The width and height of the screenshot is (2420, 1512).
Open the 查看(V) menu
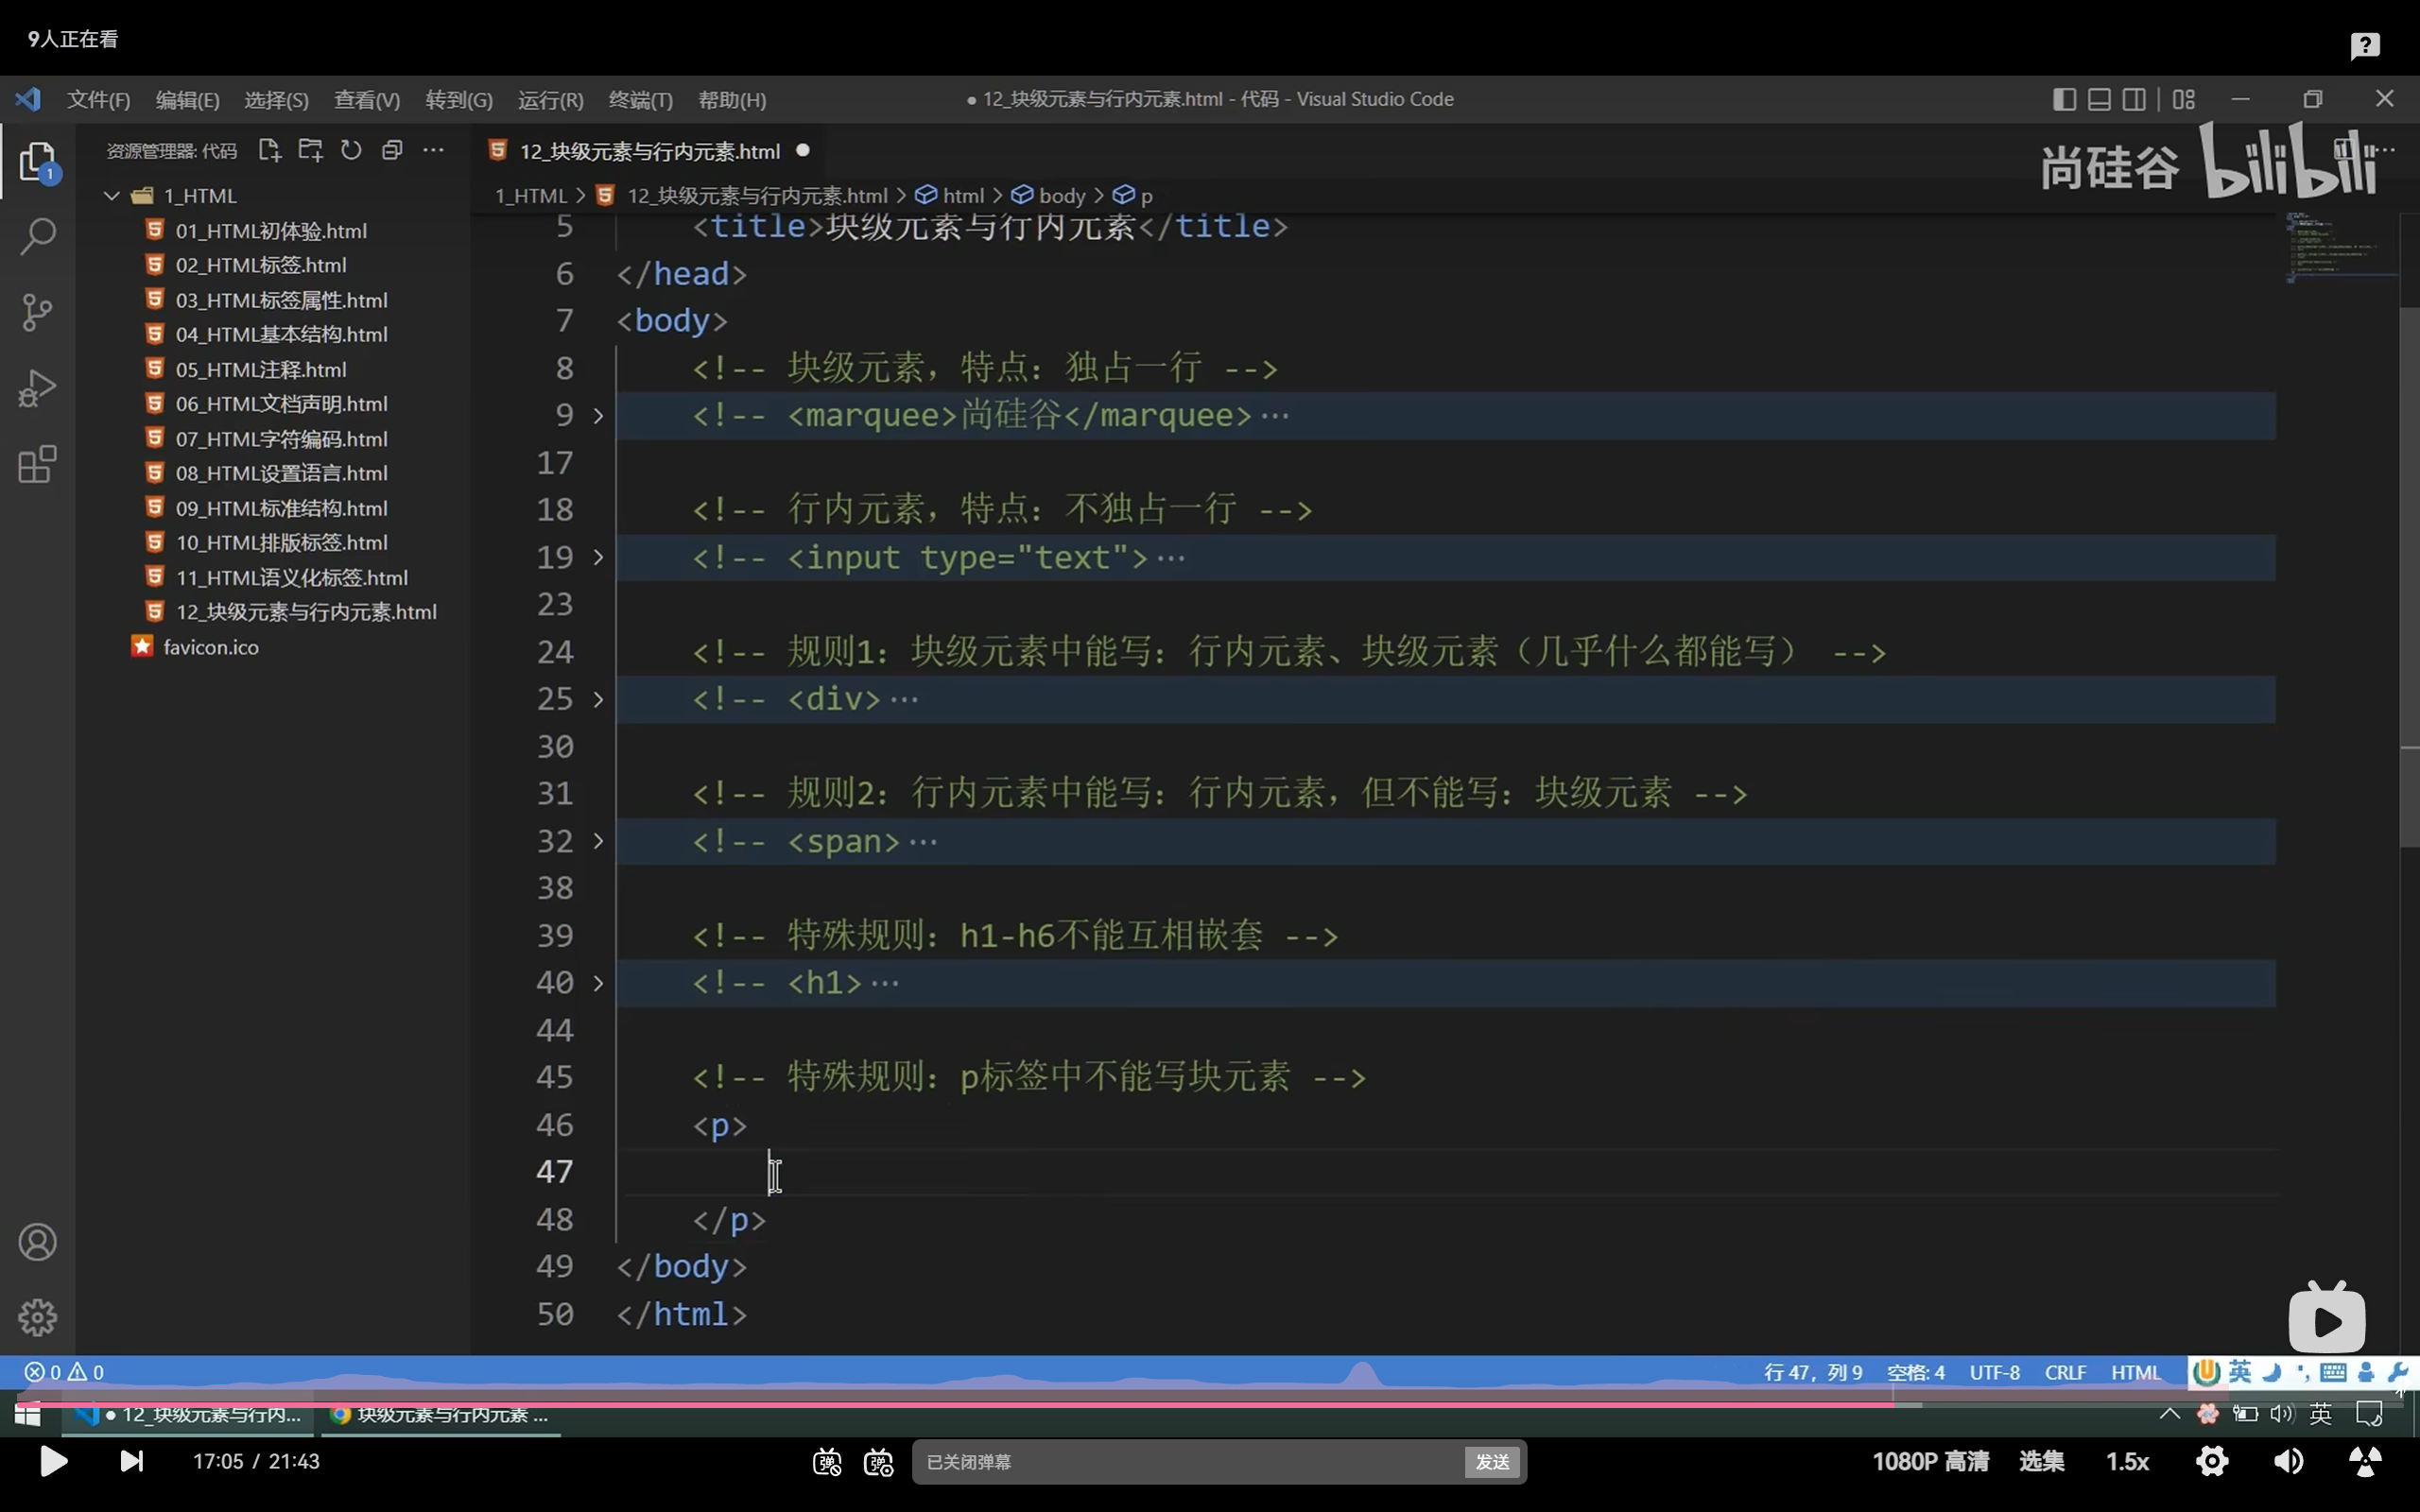tap(367, 100)
